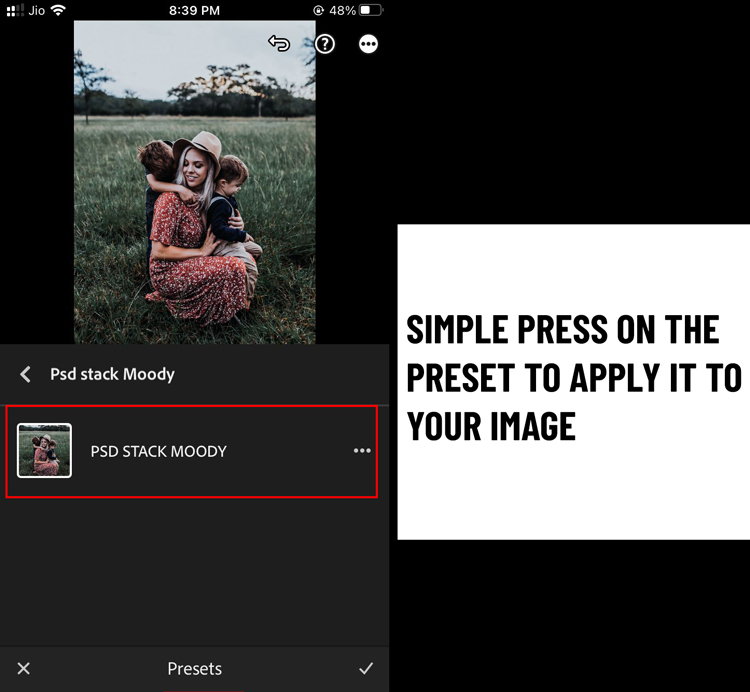Tap the rotation lock icon in status bar
The height and width of the screenshot is (692, 750).
319,11
